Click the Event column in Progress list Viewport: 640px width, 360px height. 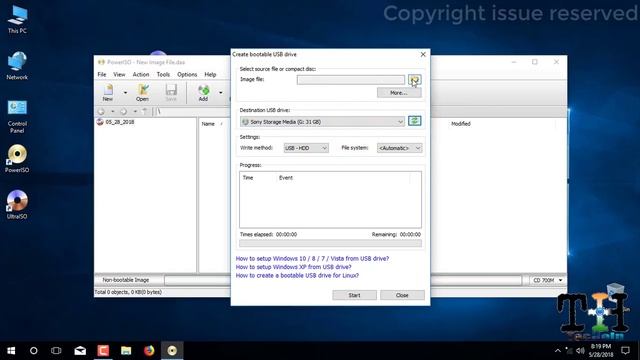click(286, 178)
